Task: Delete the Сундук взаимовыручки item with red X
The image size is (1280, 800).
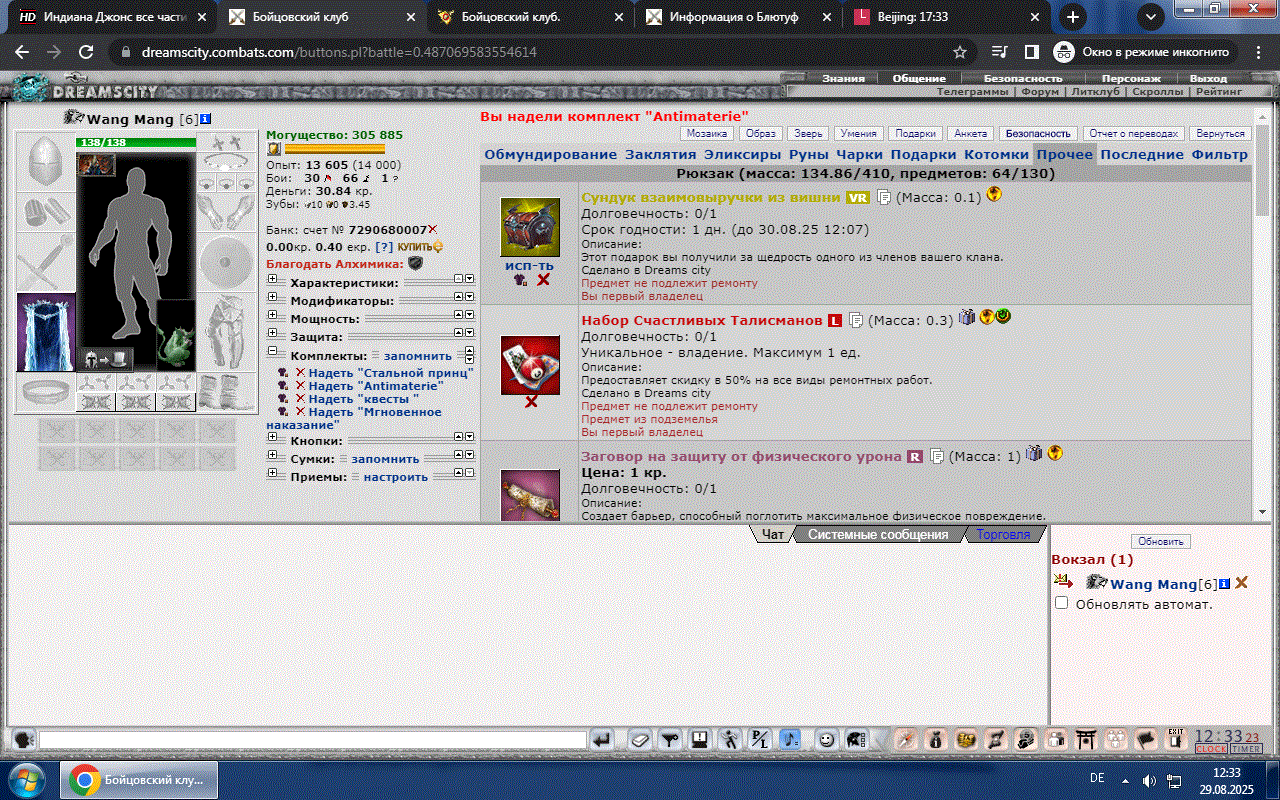Action: (x=543, y=280)
